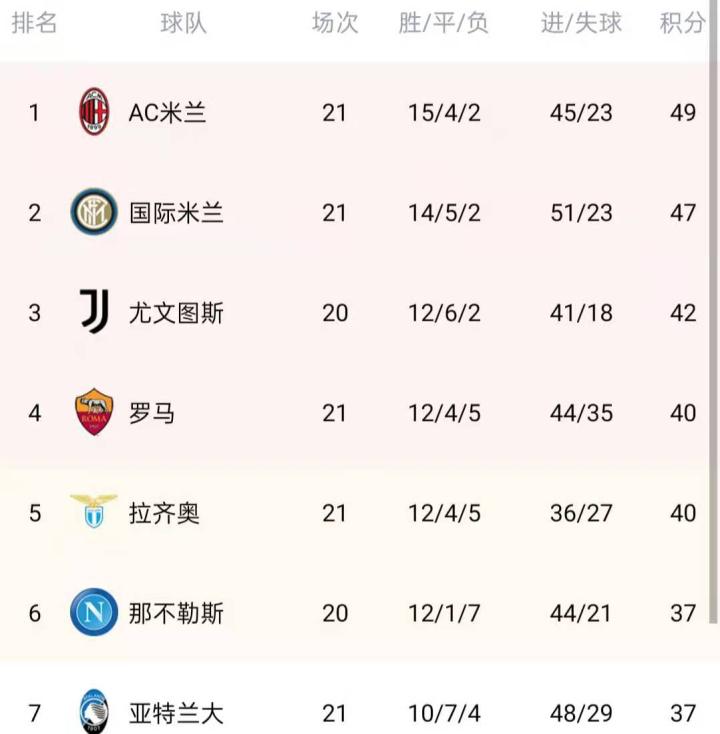Viewport: 720px width, 734px height.
Task: Click the Atalanta club crest
Action: tap(94, 712)
